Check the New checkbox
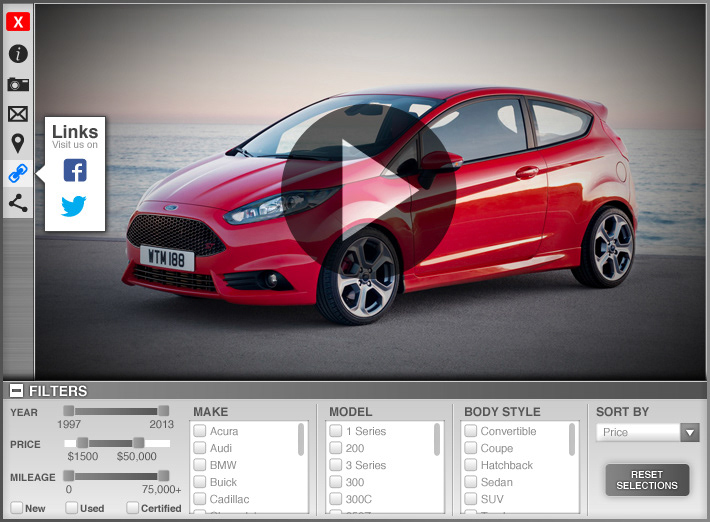 coord(17,508)
